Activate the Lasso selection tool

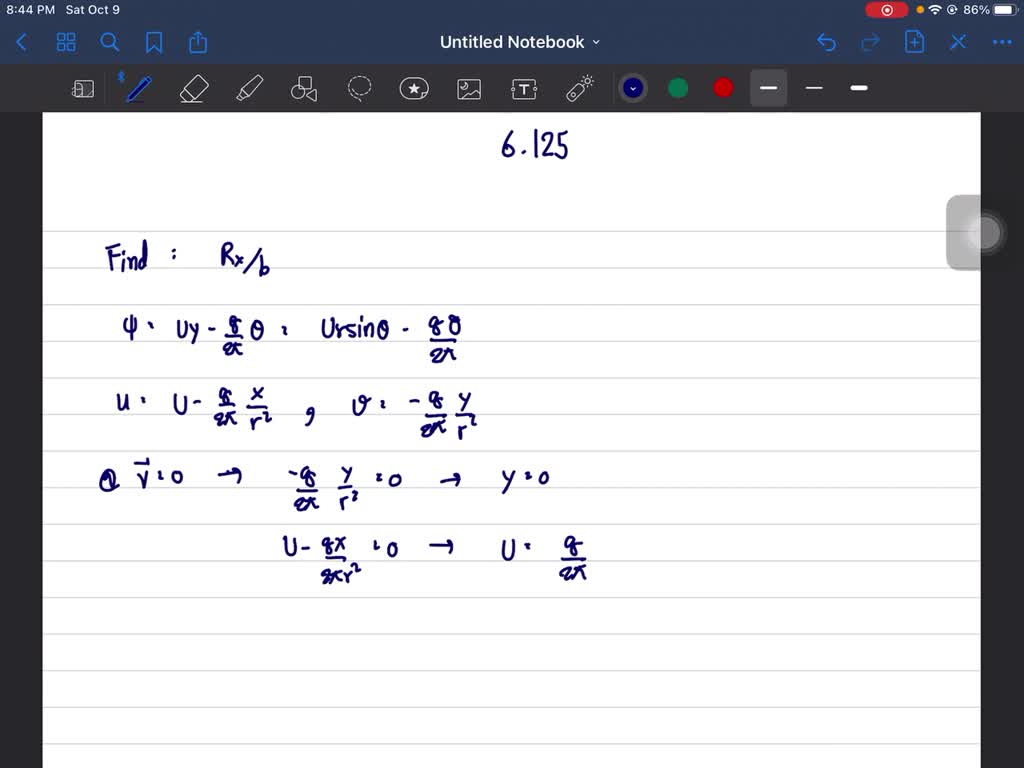coord(359,88)
